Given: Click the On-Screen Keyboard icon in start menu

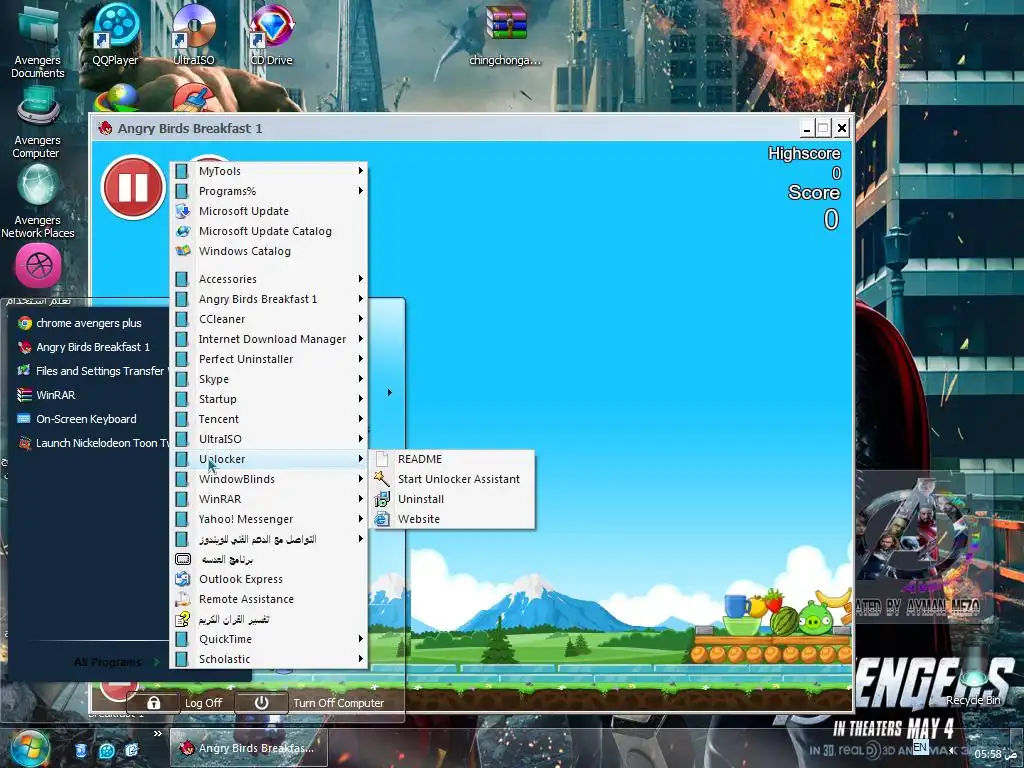Looking at the screenshot, I should pyautogui.click(x=25, y=419).
